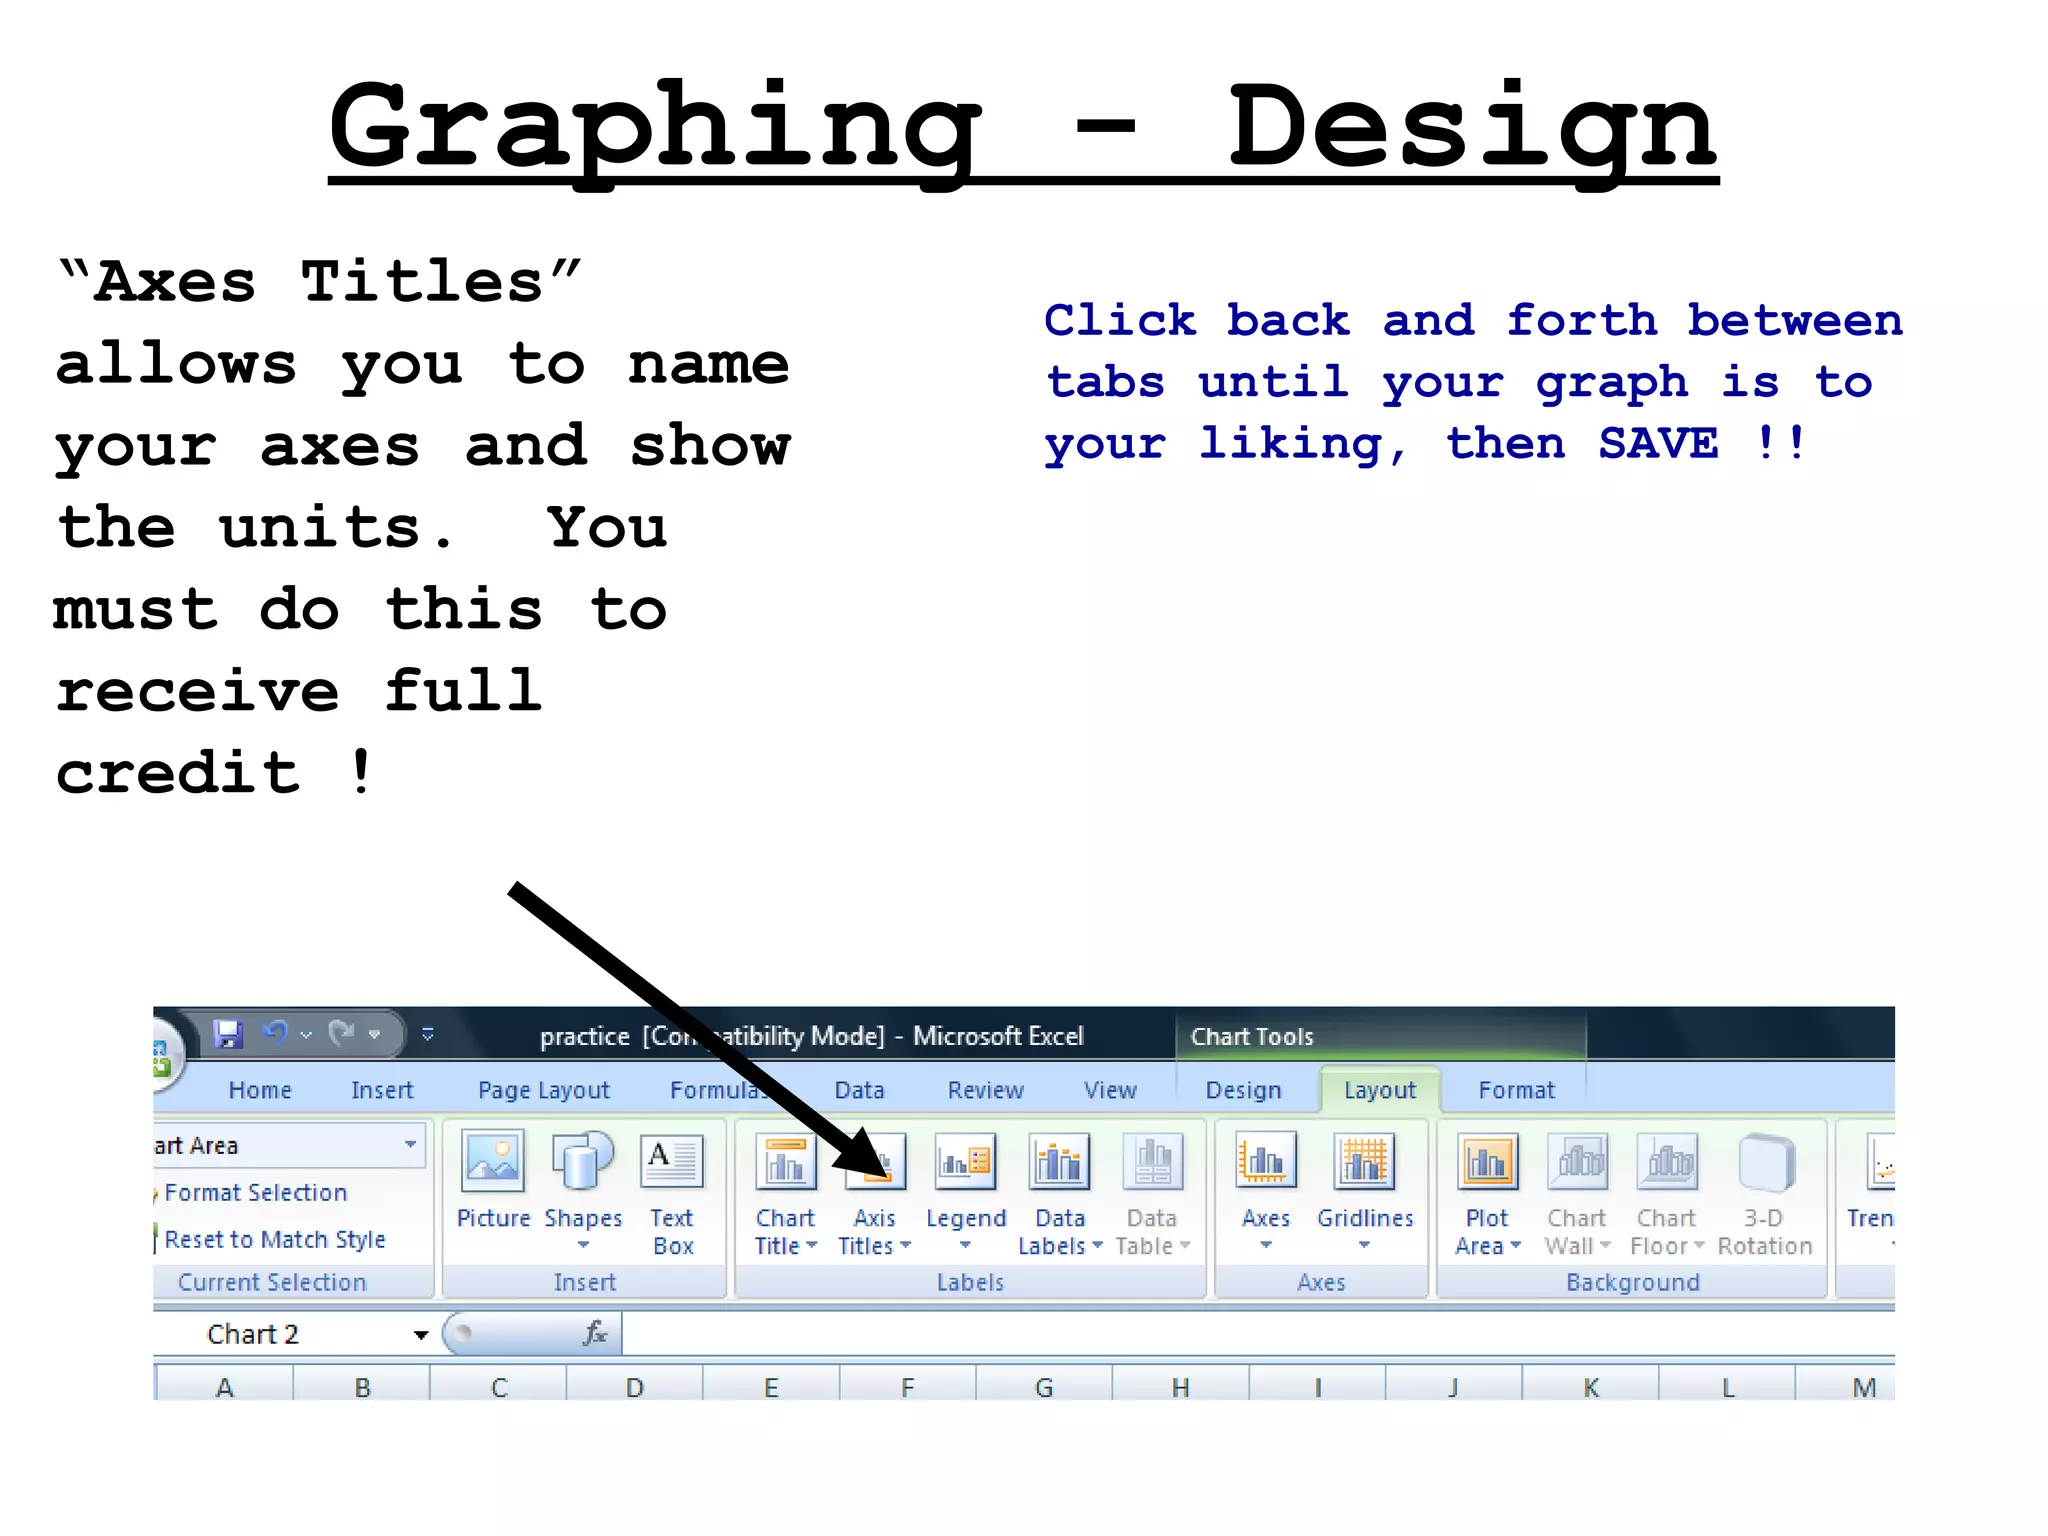Expand the Name Box dropdown arrow
The height and width of the screenshot is (1536, 2048).
pos(421,1335)
